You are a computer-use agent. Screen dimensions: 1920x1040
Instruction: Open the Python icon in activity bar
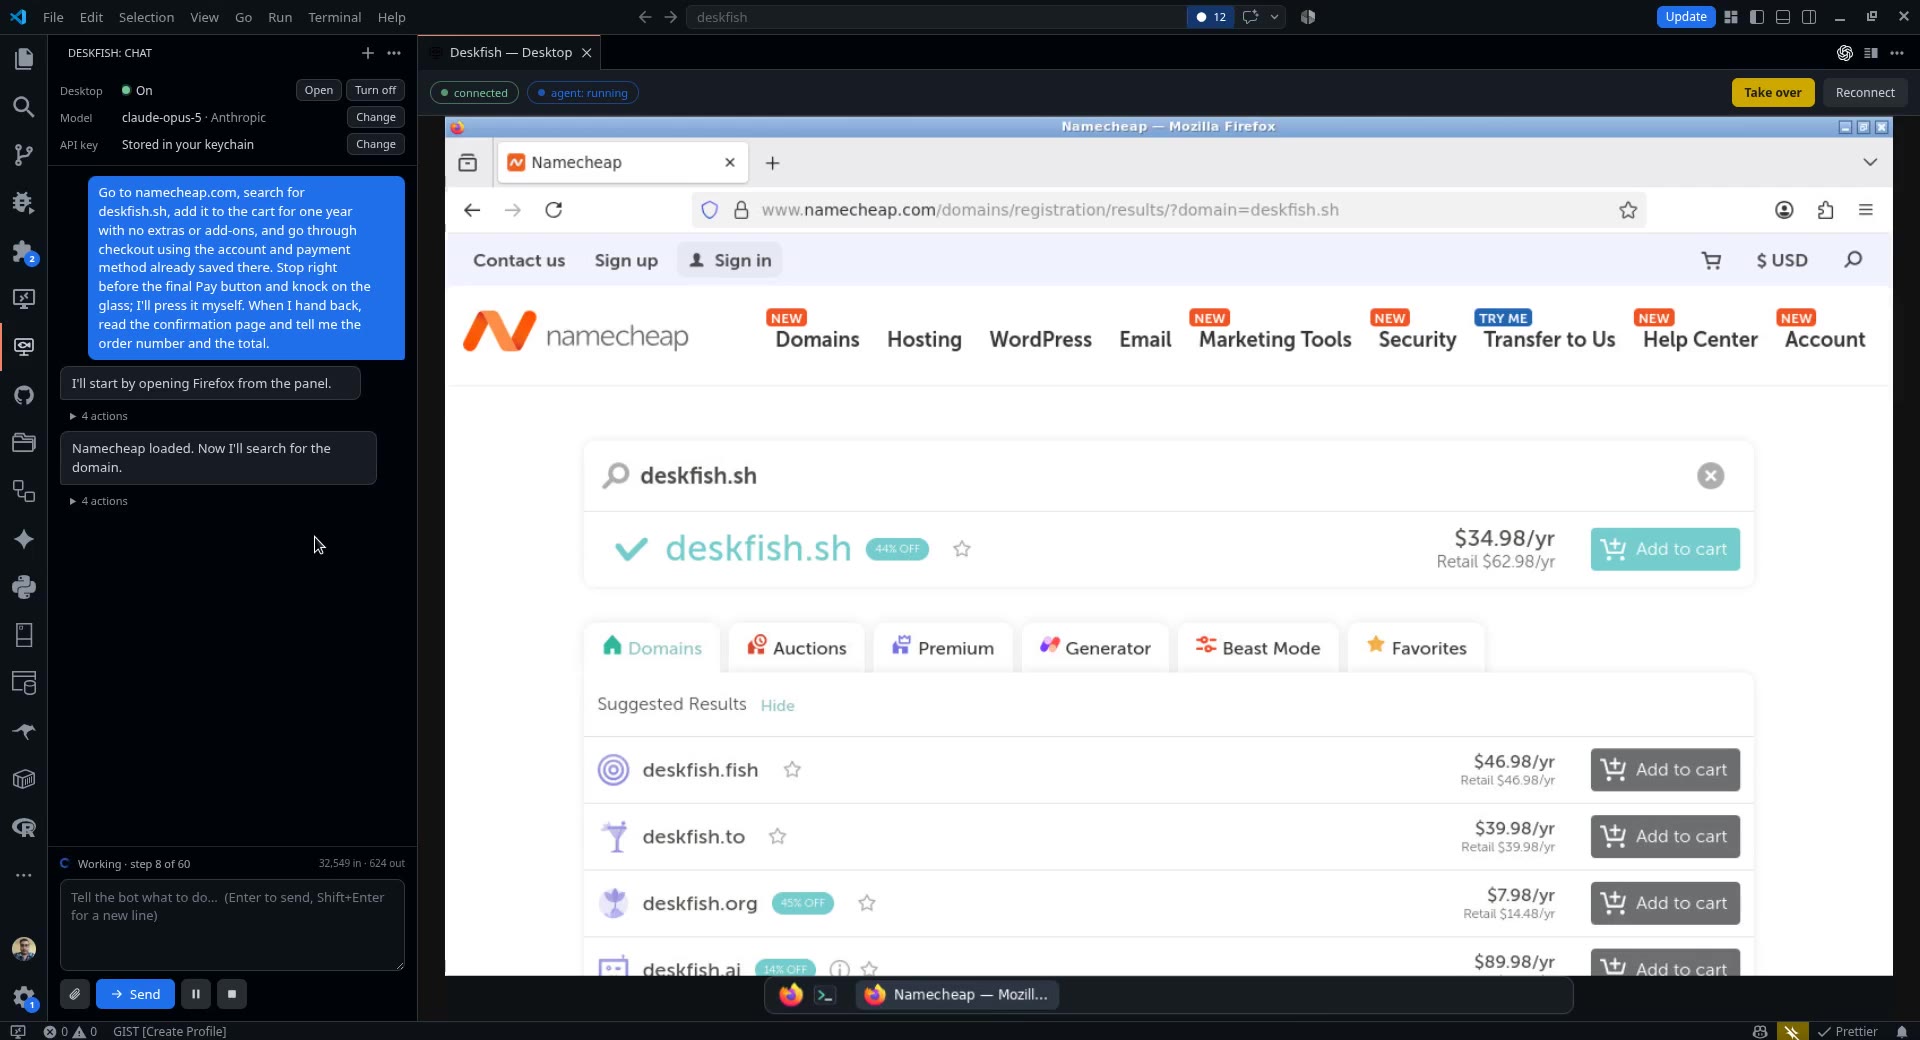click(24, 587)
